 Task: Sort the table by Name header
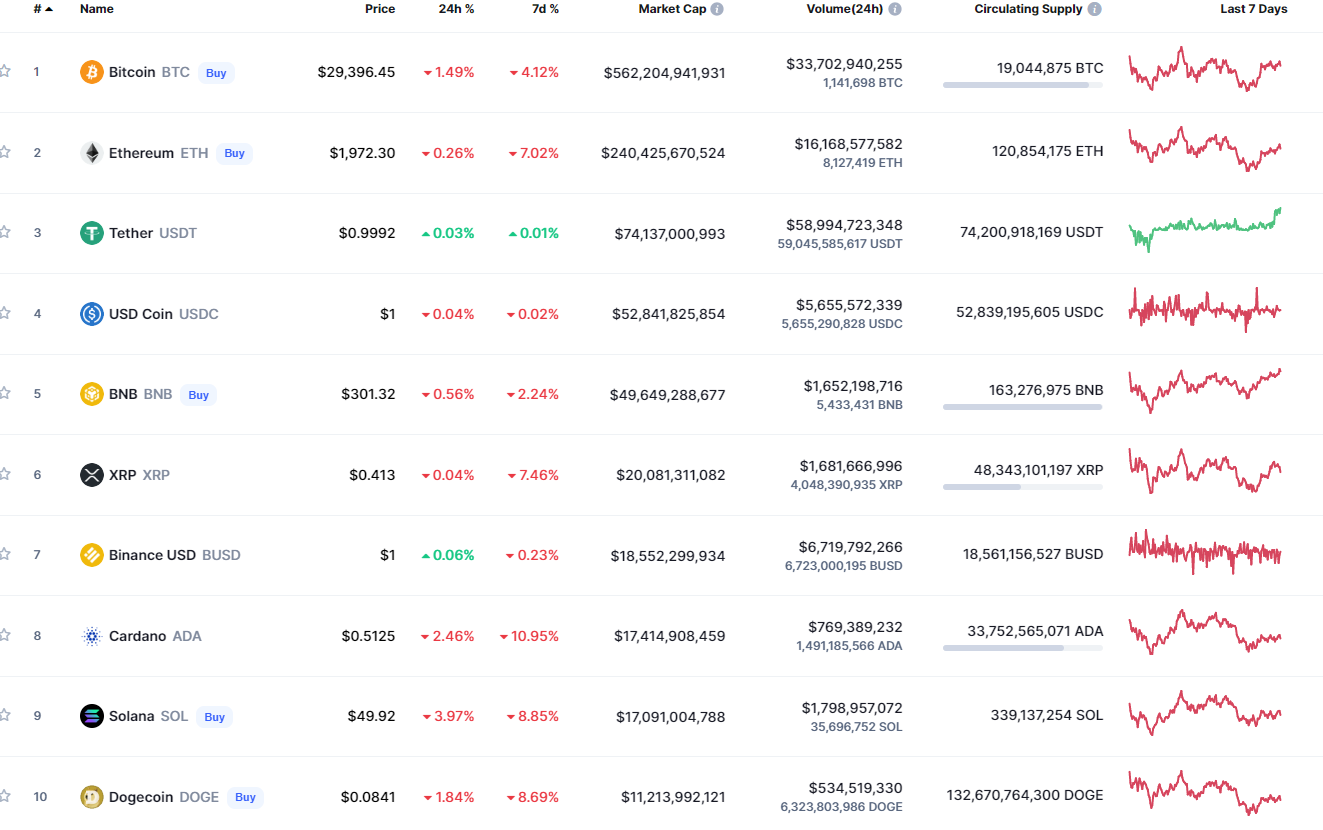pyautogui.click(x=97, y=9)
